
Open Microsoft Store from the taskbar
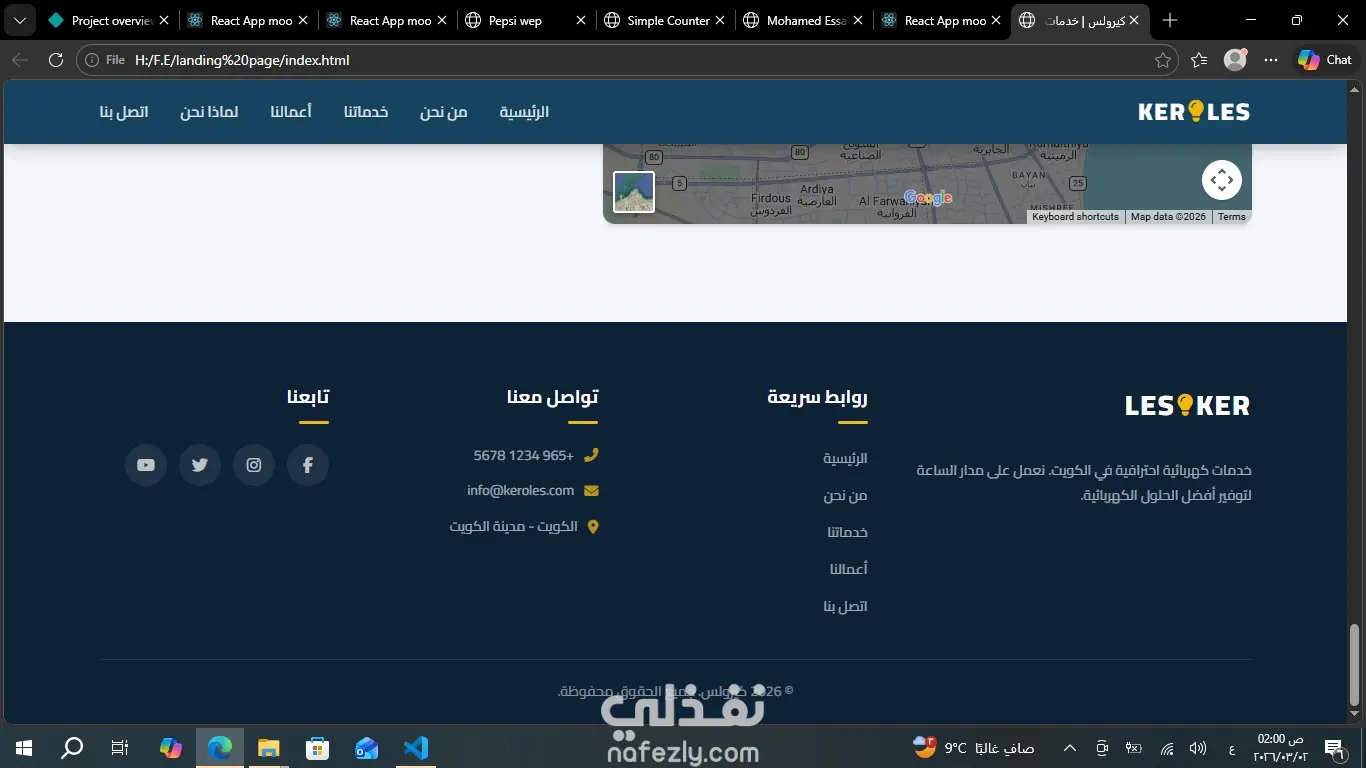click(x=317, y=747)
